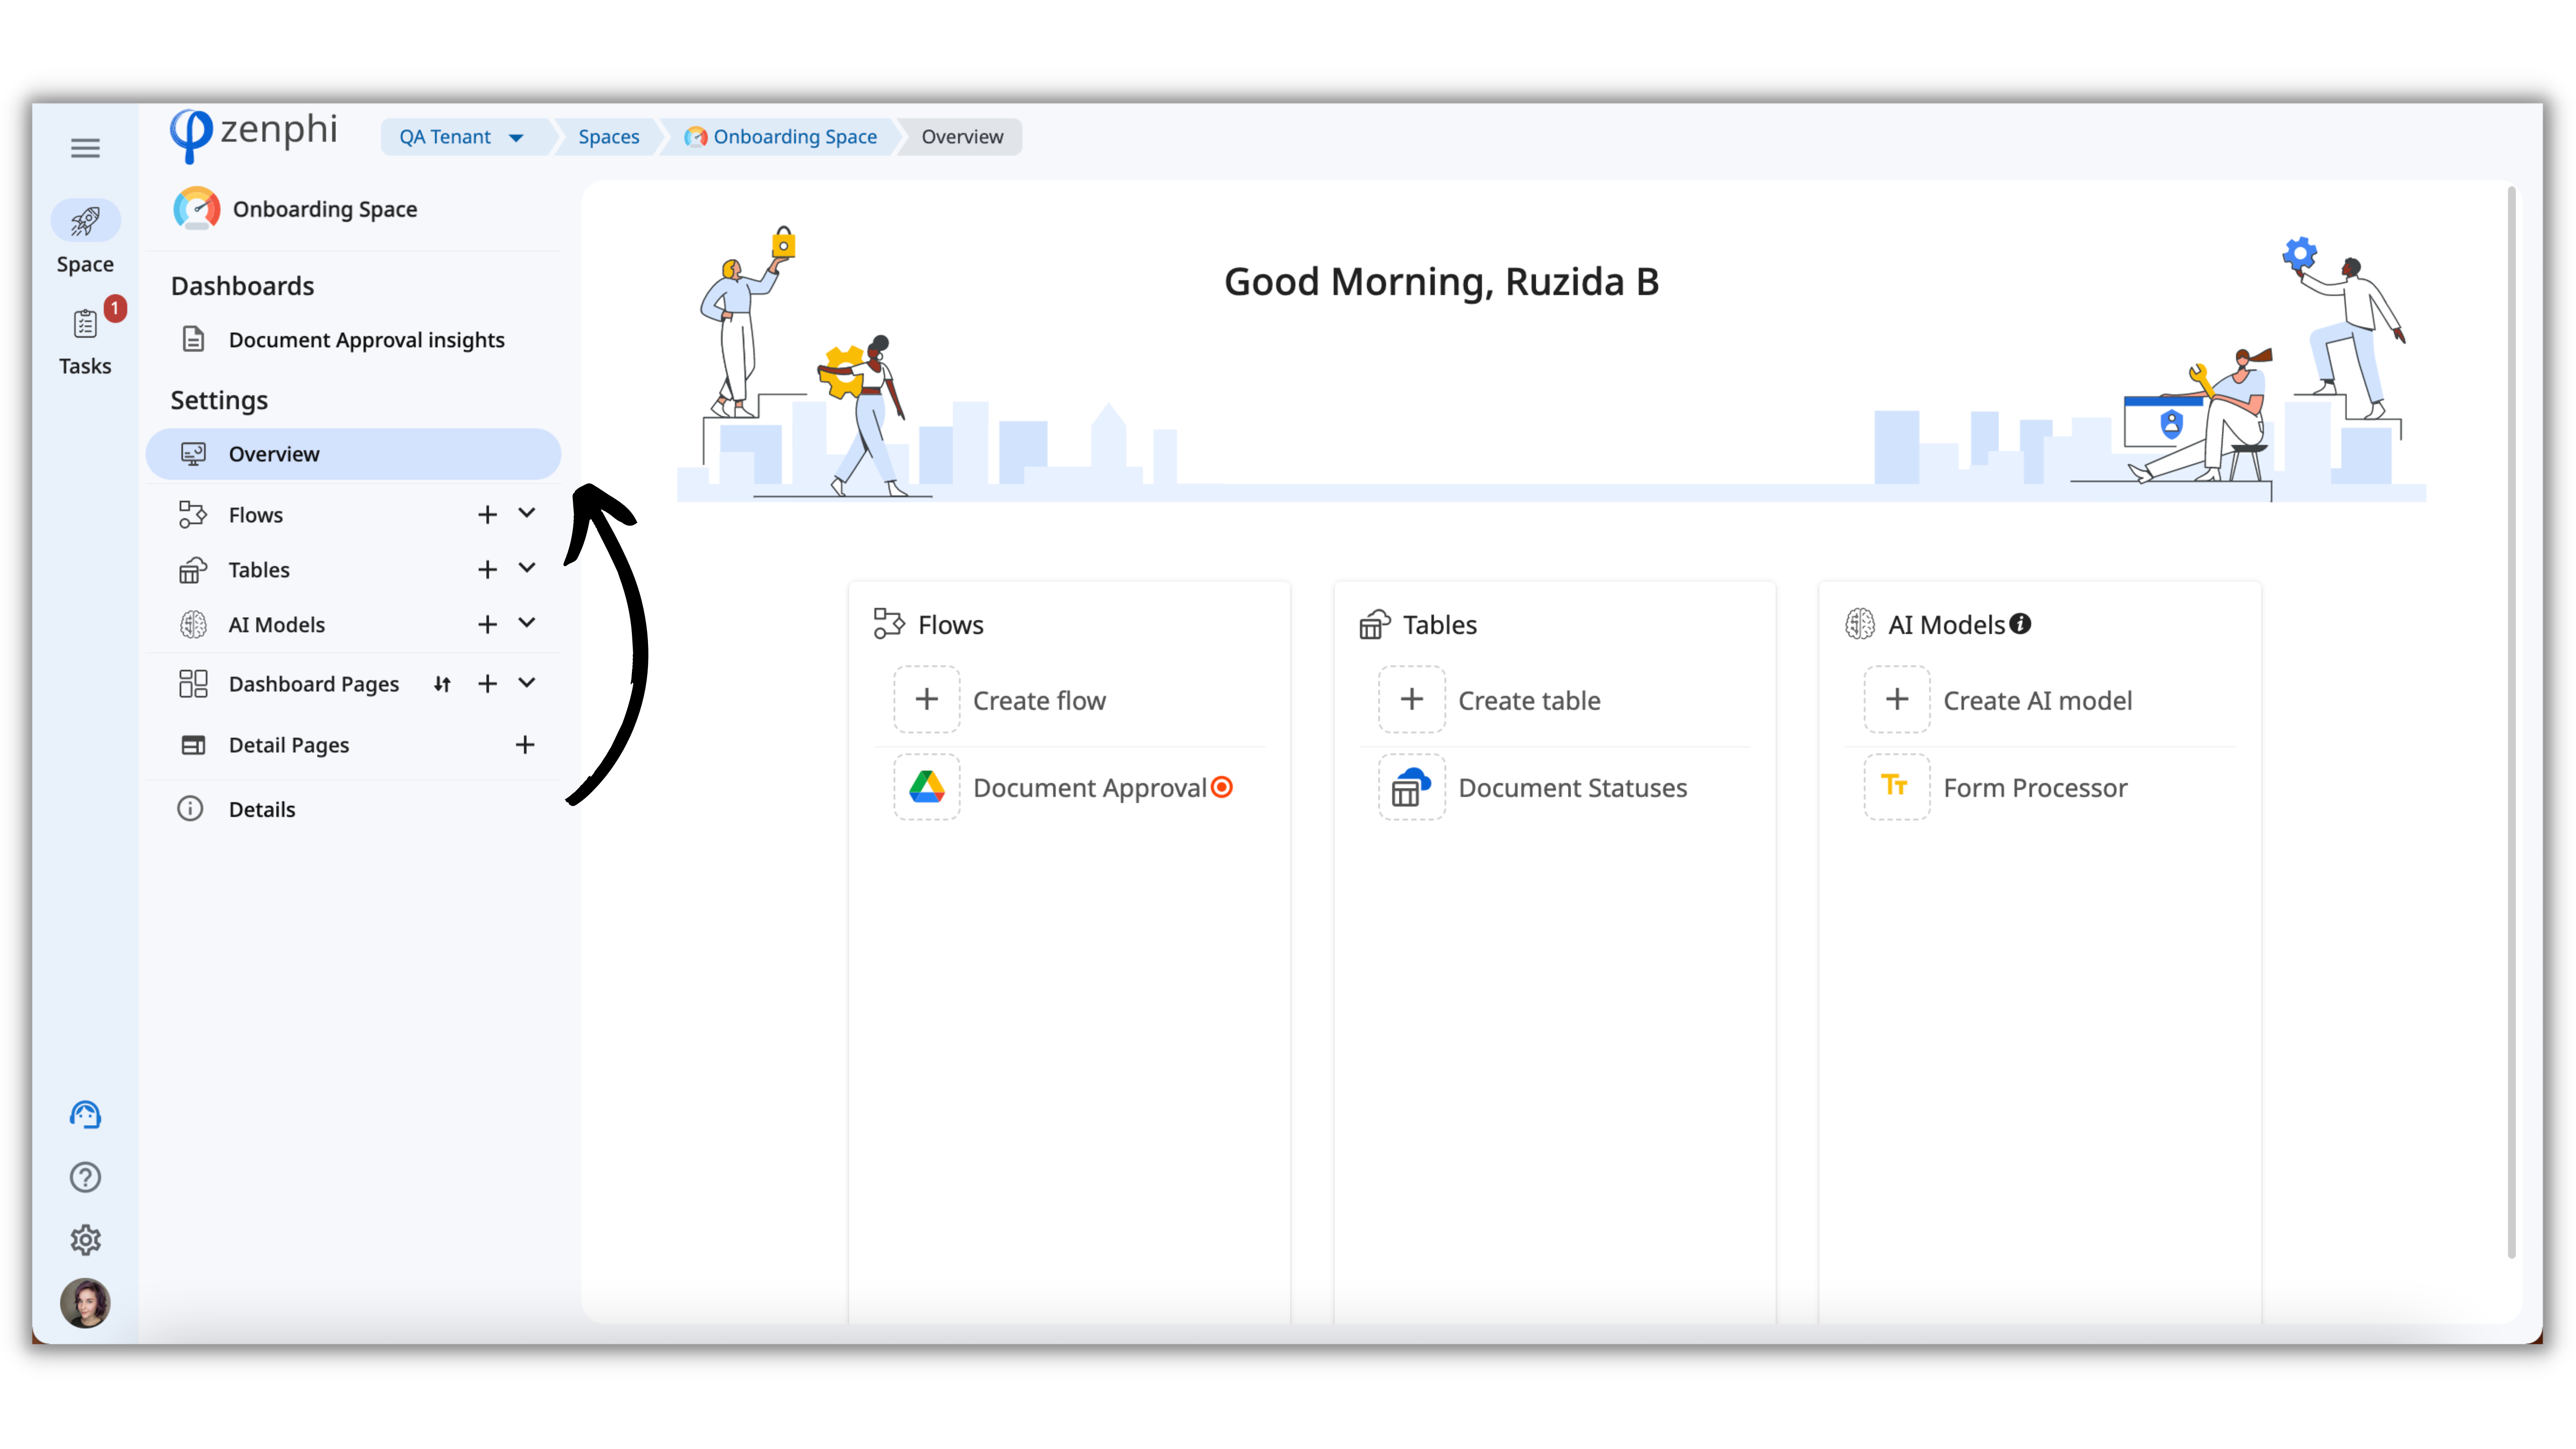
Task: Expand the AI Models sidebar chevron
Action: click(x=527, y=624)
